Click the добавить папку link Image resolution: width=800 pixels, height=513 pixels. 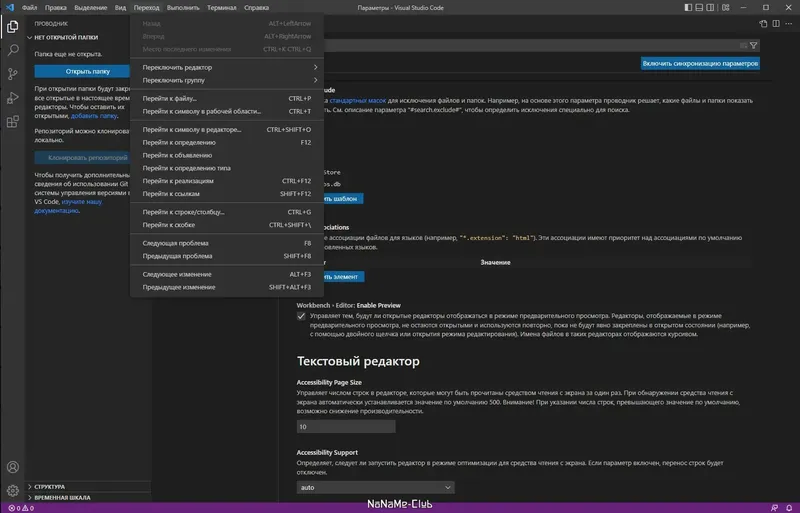(94, 116)
